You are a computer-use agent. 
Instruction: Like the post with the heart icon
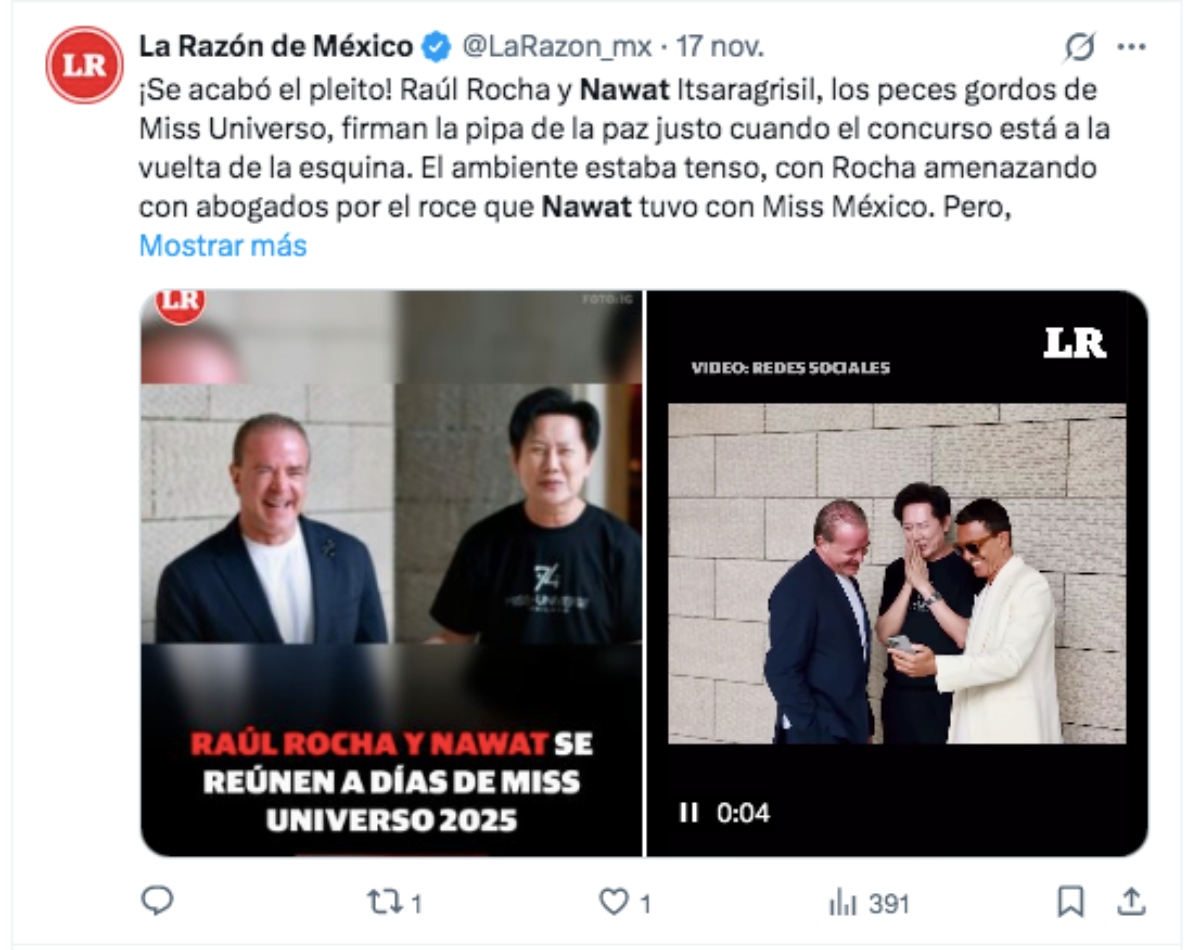click(x=612, y=903)
